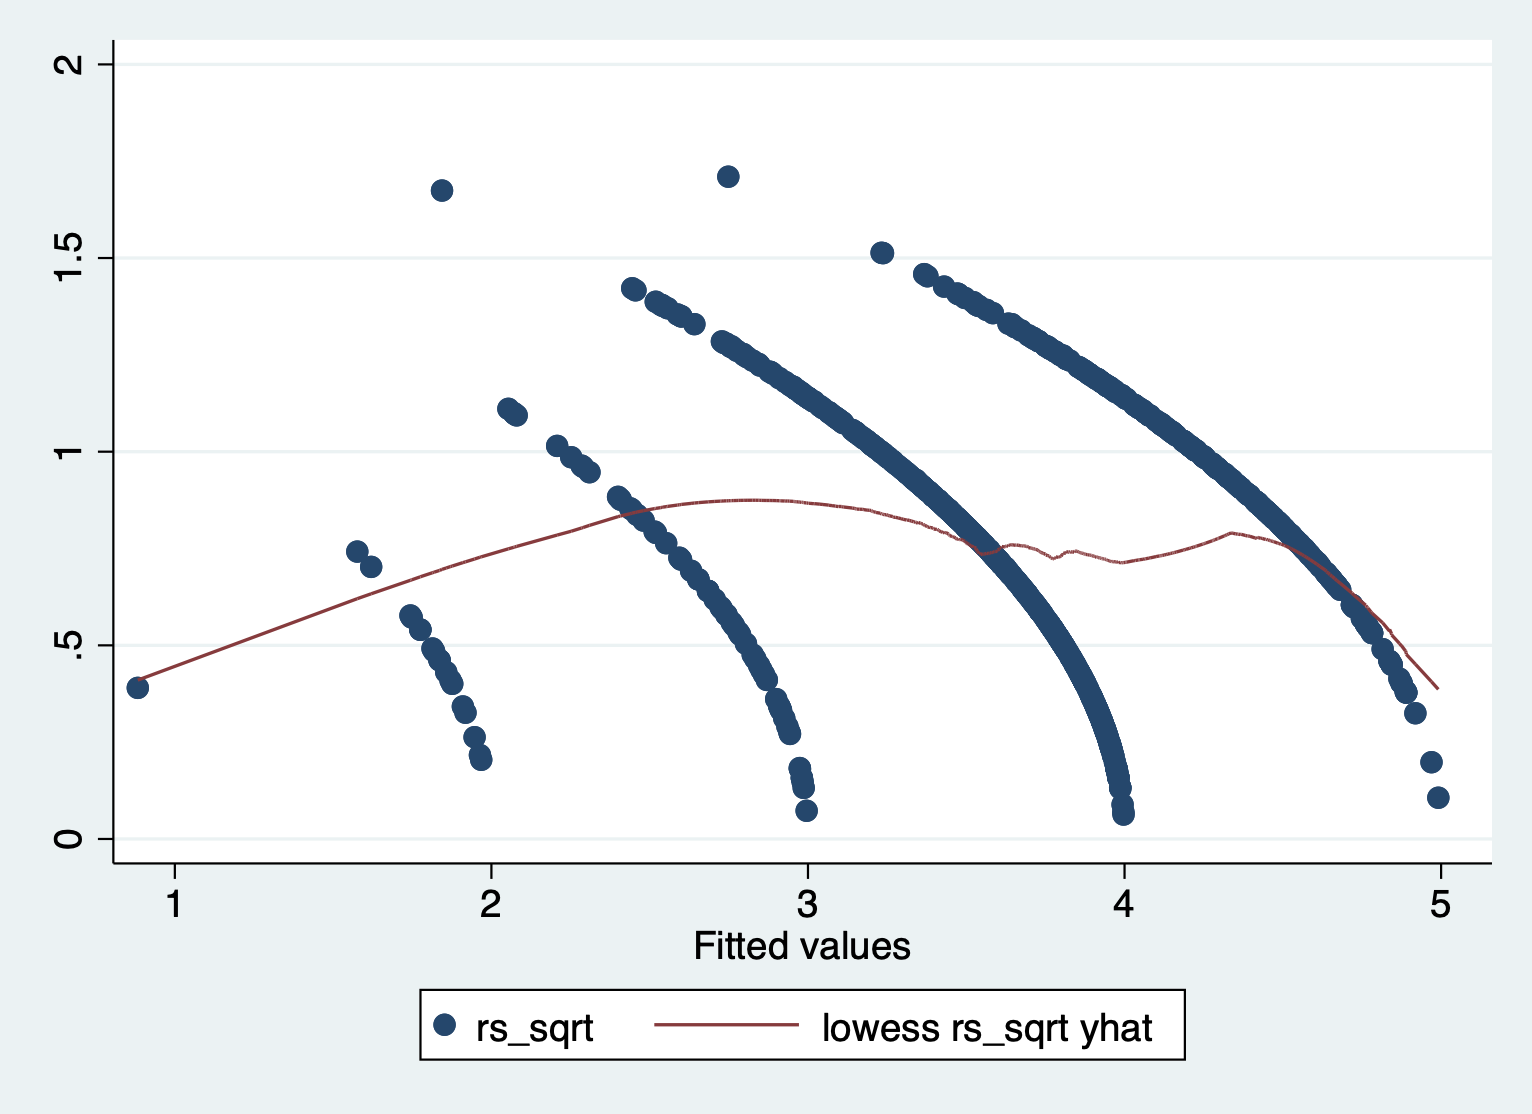Click the "lowess rs_sqrt yhat" legend label
Screen dimensions: 1532x1114
987,1028
